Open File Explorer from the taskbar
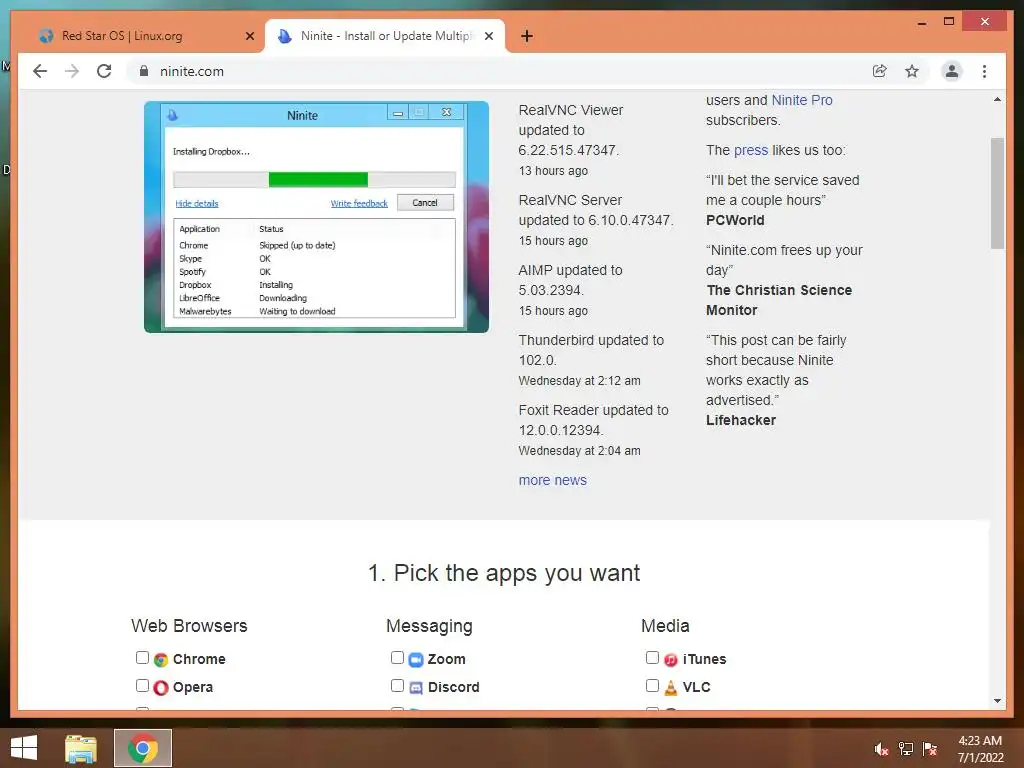 click(x=81, y=748)
